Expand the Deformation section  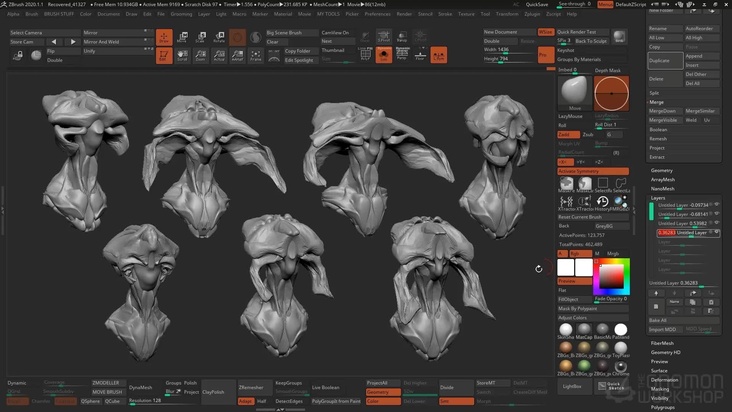pos(665,380)
